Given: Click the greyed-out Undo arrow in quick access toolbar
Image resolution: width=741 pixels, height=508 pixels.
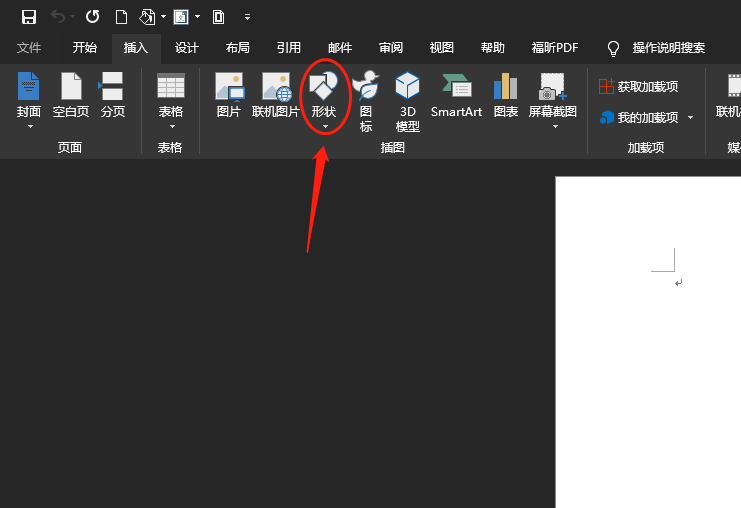Looking at the screenshot, I should point(58,17).
